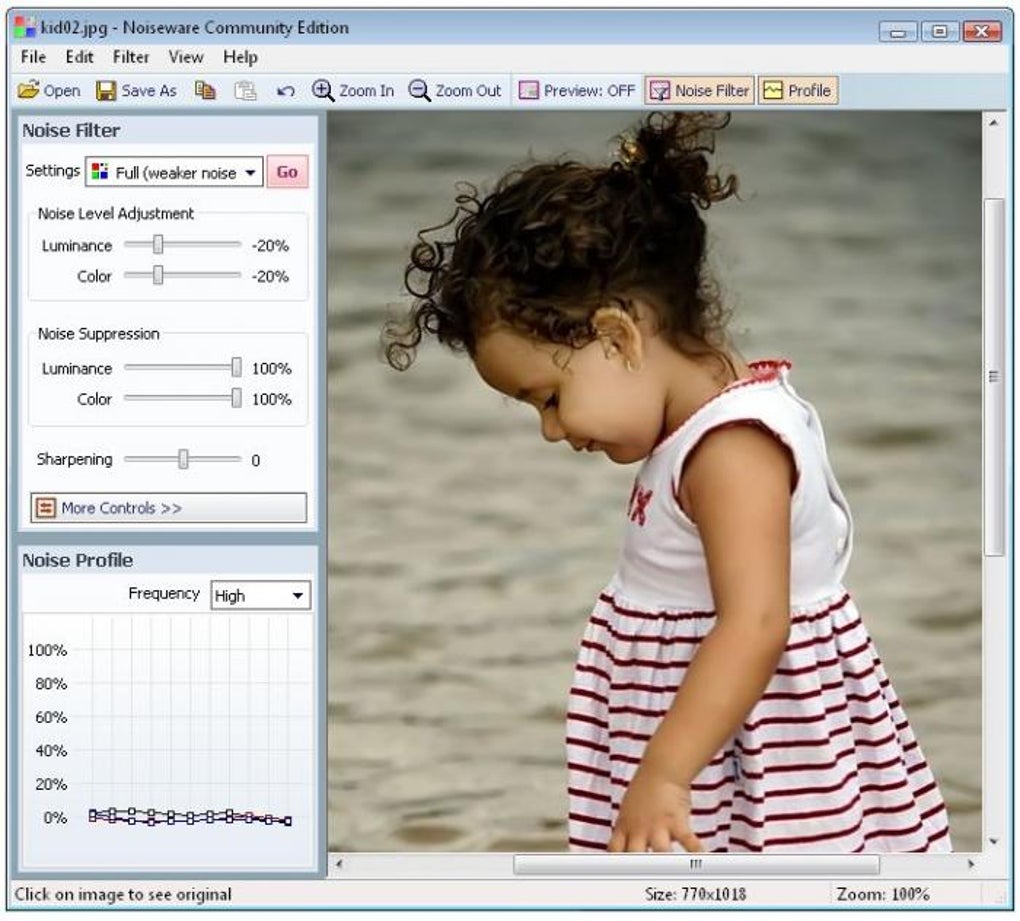Click the Noiseware app icon in title bar
This screenshot has height=921, width=1020.
click(x=25, y=28)
